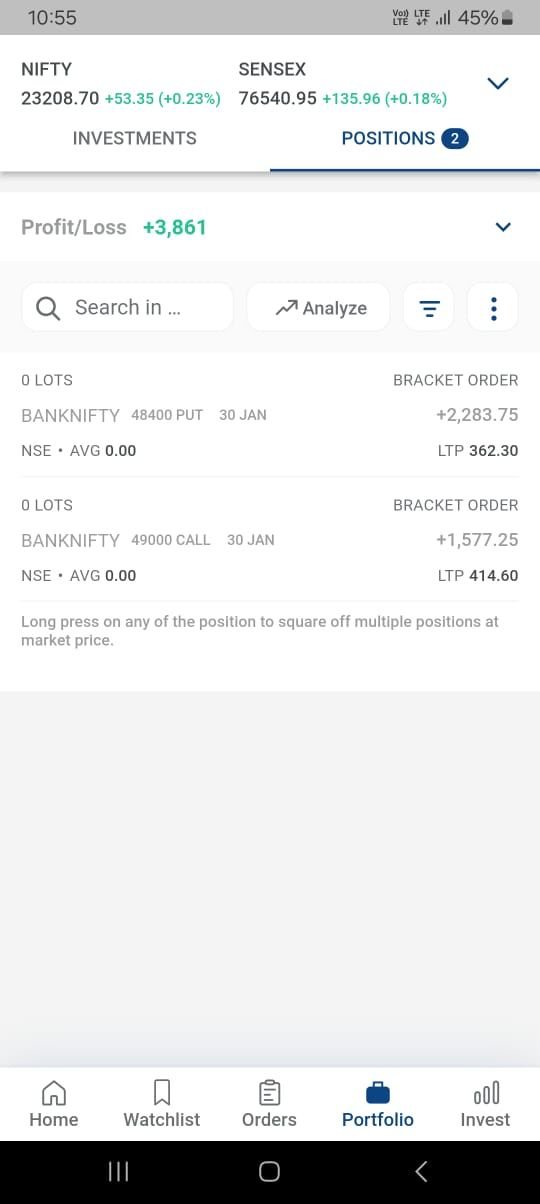Select the Portfolio briefcase icon
The width and height of the screenshot is (540, 1204).
[378, 1092]
